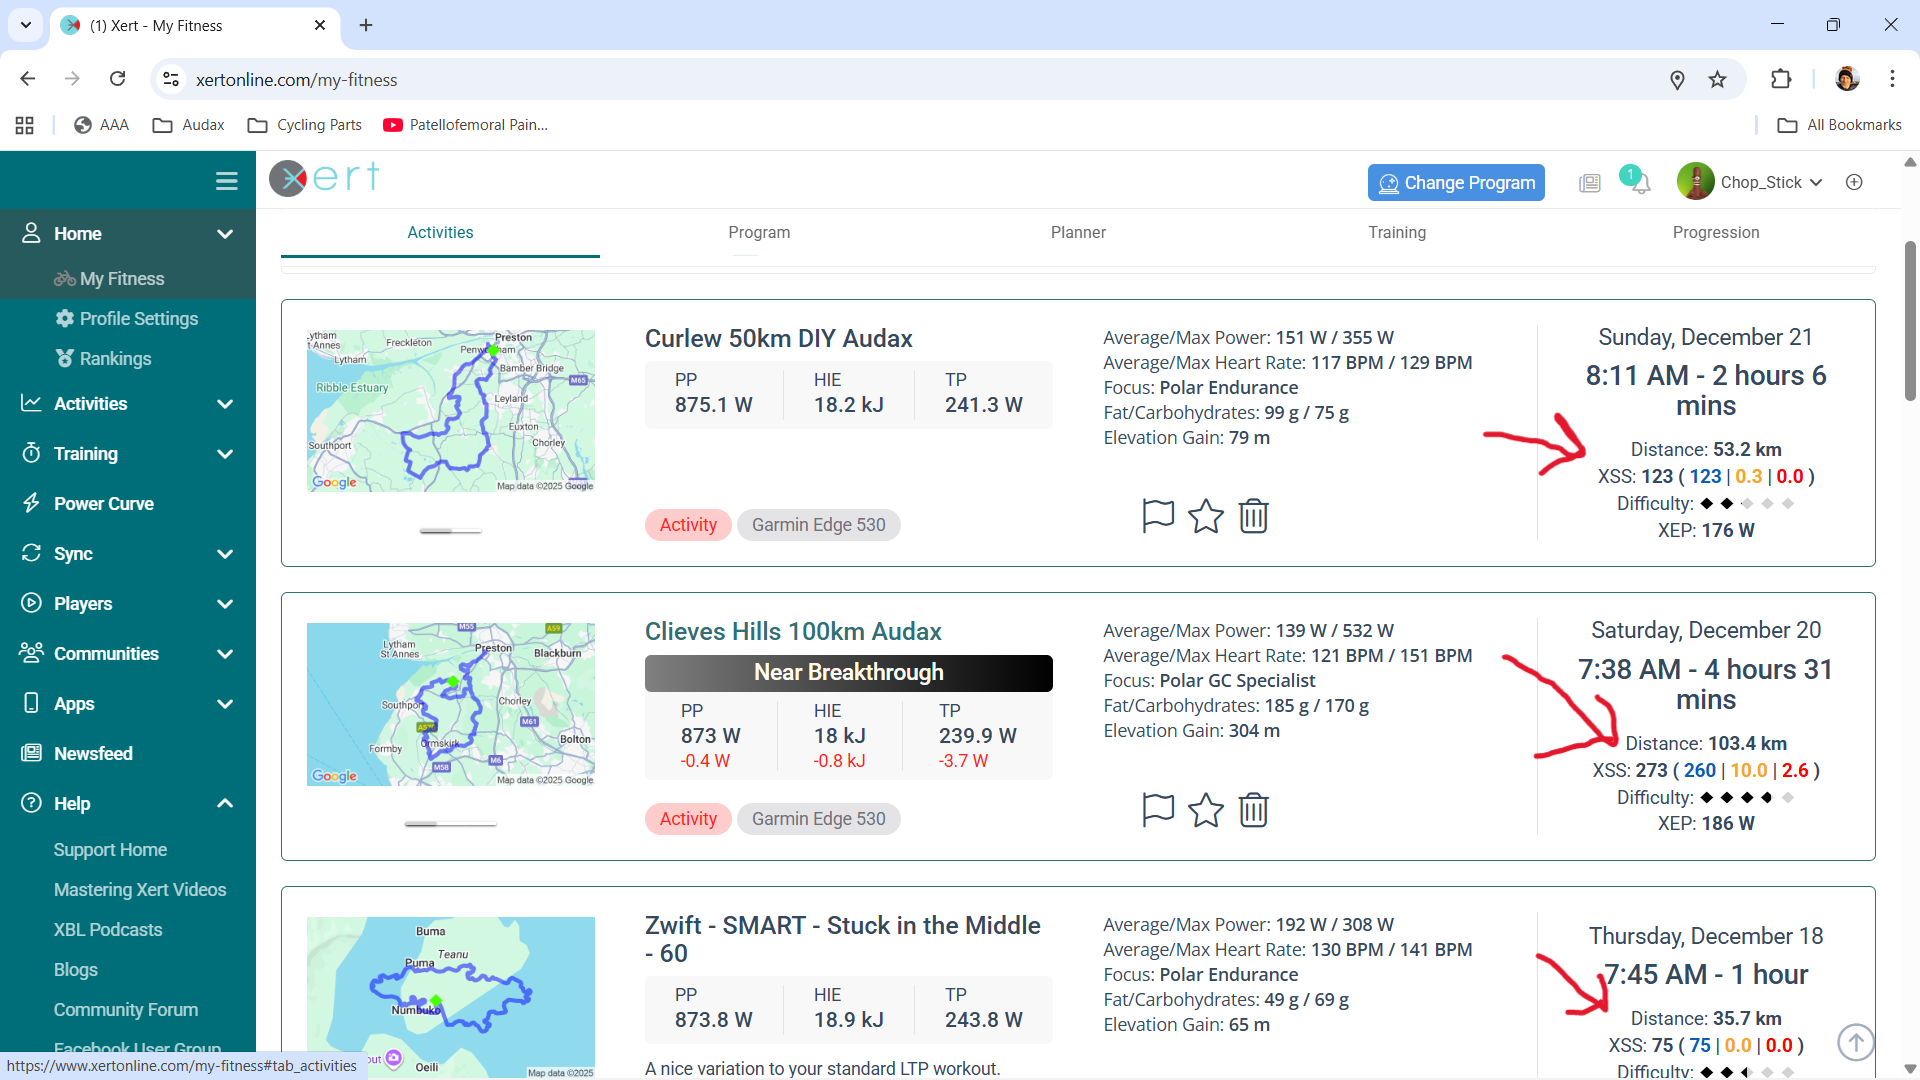Click the Curlew 50km route map thumbnail
Image resolution: width=1920 pixels, height=1080 pixels.
(x=450, y=411)
